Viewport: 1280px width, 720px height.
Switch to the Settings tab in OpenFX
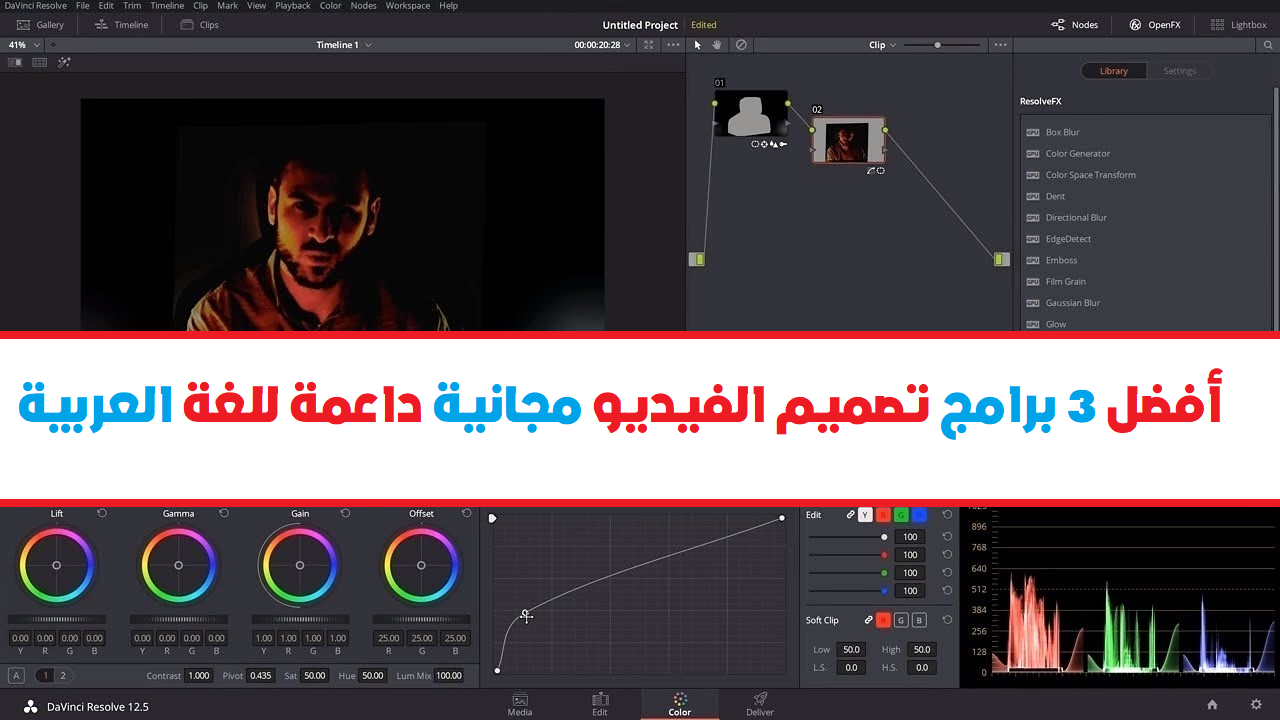click(1180, 71)
